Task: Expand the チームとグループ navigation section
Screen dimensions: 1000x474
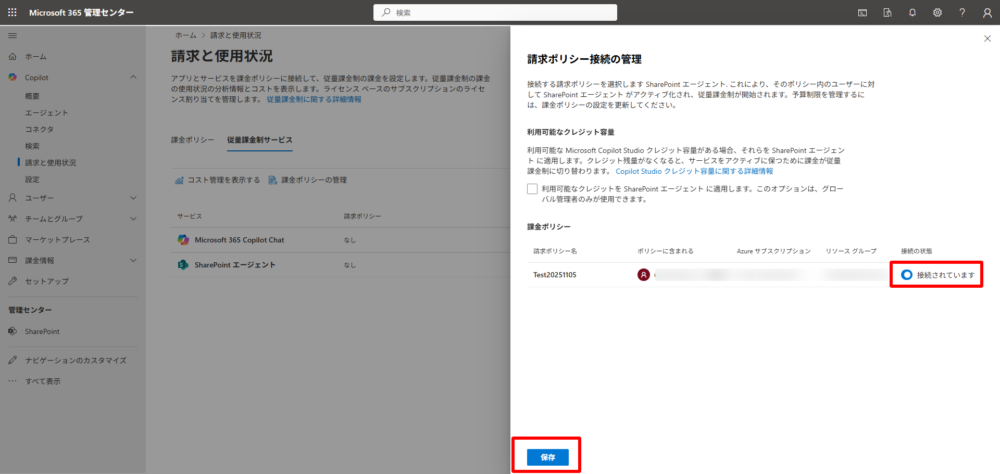Action: click(x=133, y=219)
